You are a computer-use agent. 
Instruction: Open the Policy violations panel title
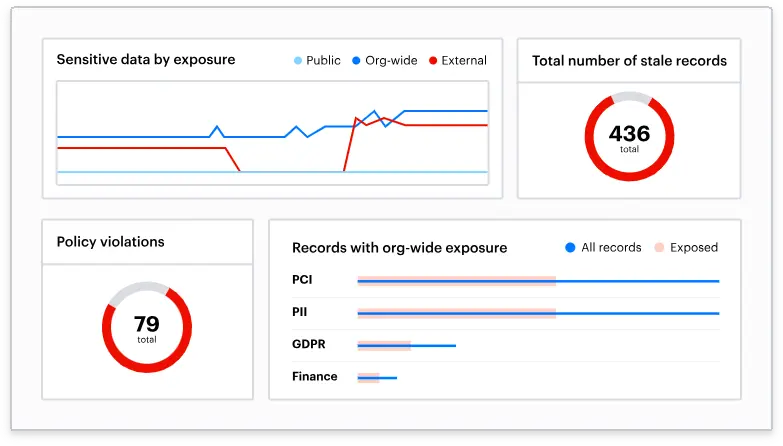pos(110,242)
